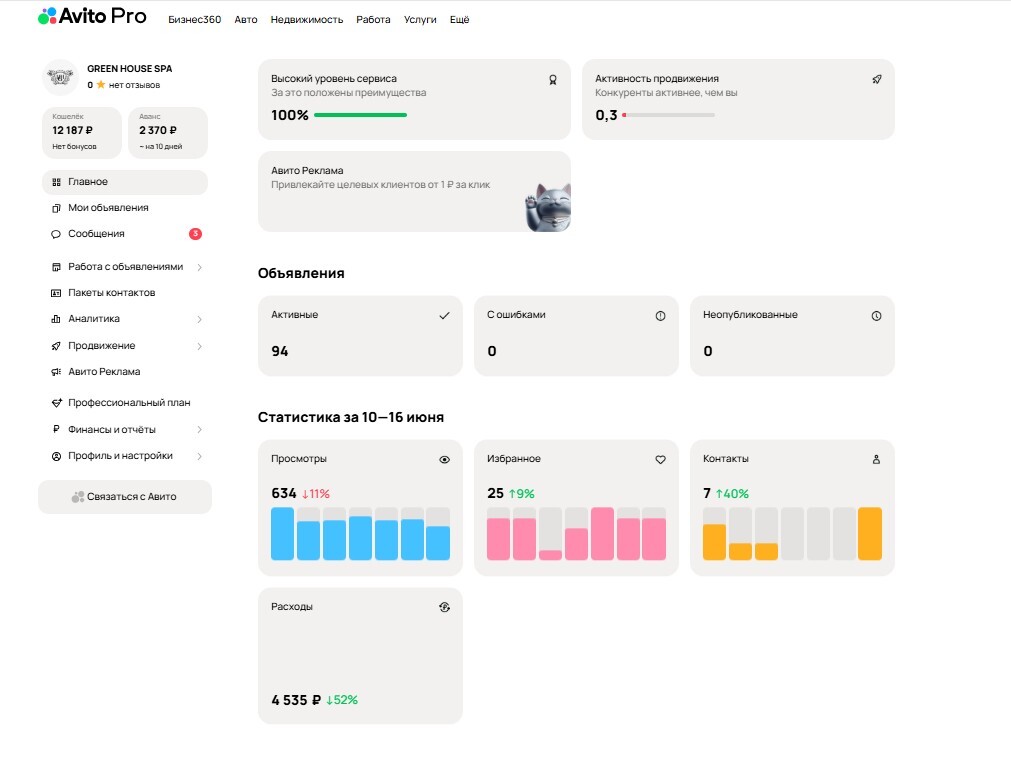Select Главное in the sidebar

tap(125, 182)
